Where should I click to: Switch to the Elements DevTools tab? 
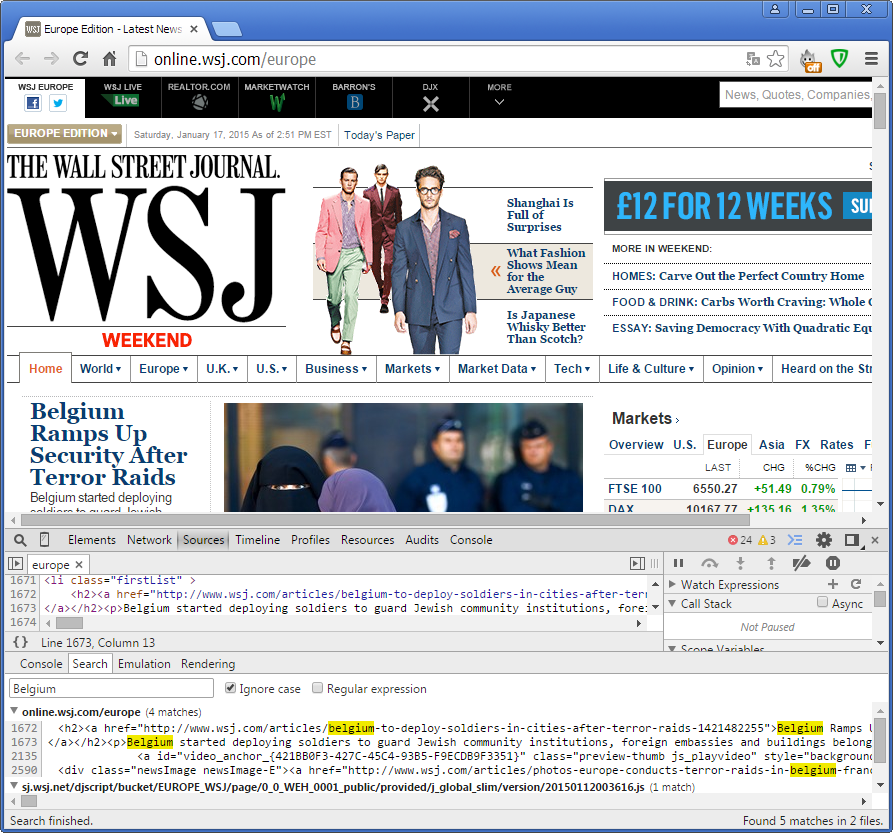[92, 540]
